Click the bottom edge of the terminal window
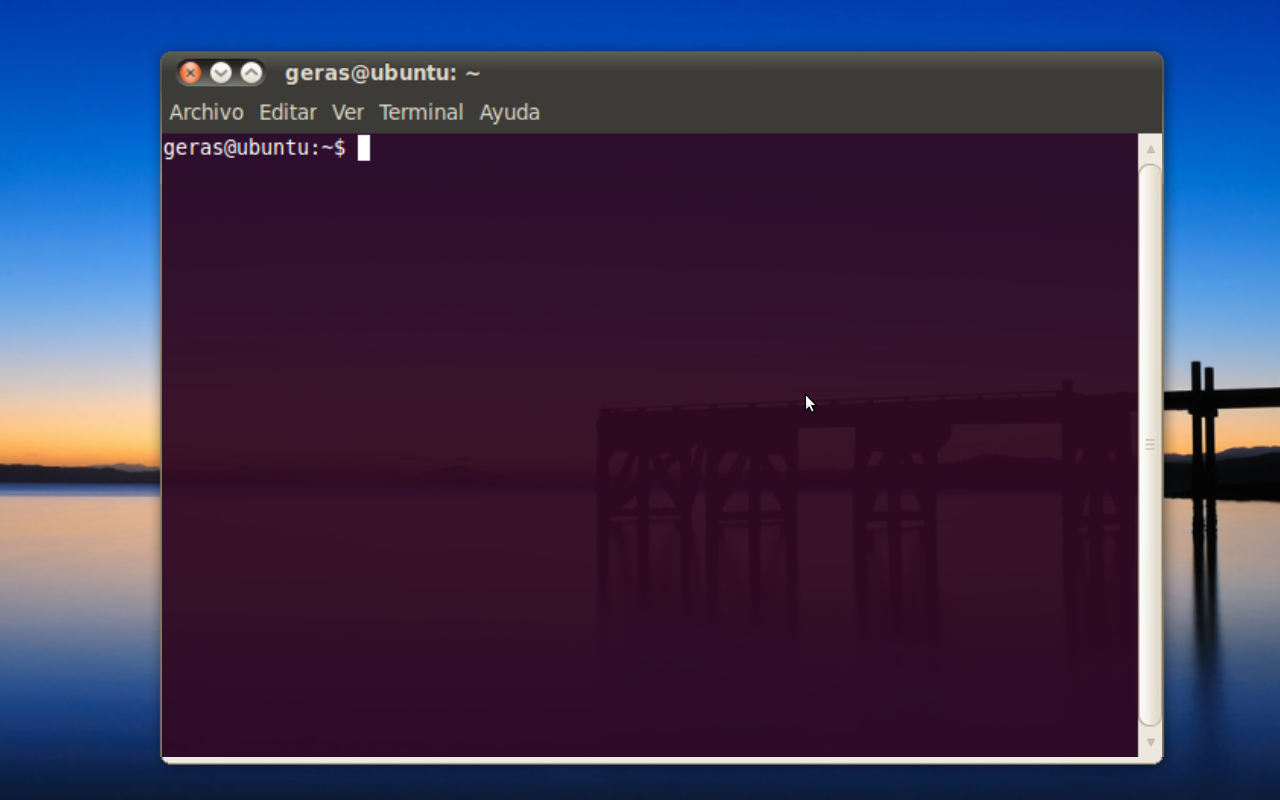 point(660,759)
